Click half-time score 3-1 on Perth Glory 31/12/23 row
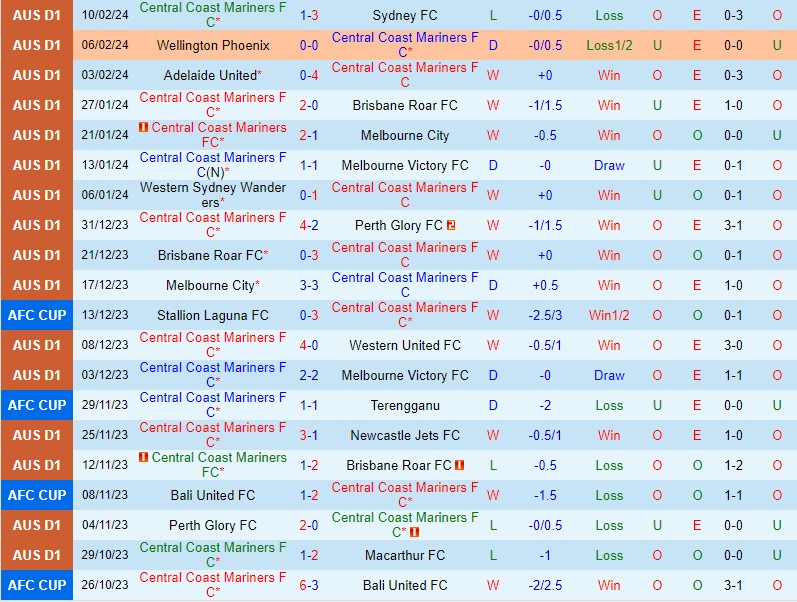Image resolution: width=797 pixels, height=602 pixels. point(733,225)
